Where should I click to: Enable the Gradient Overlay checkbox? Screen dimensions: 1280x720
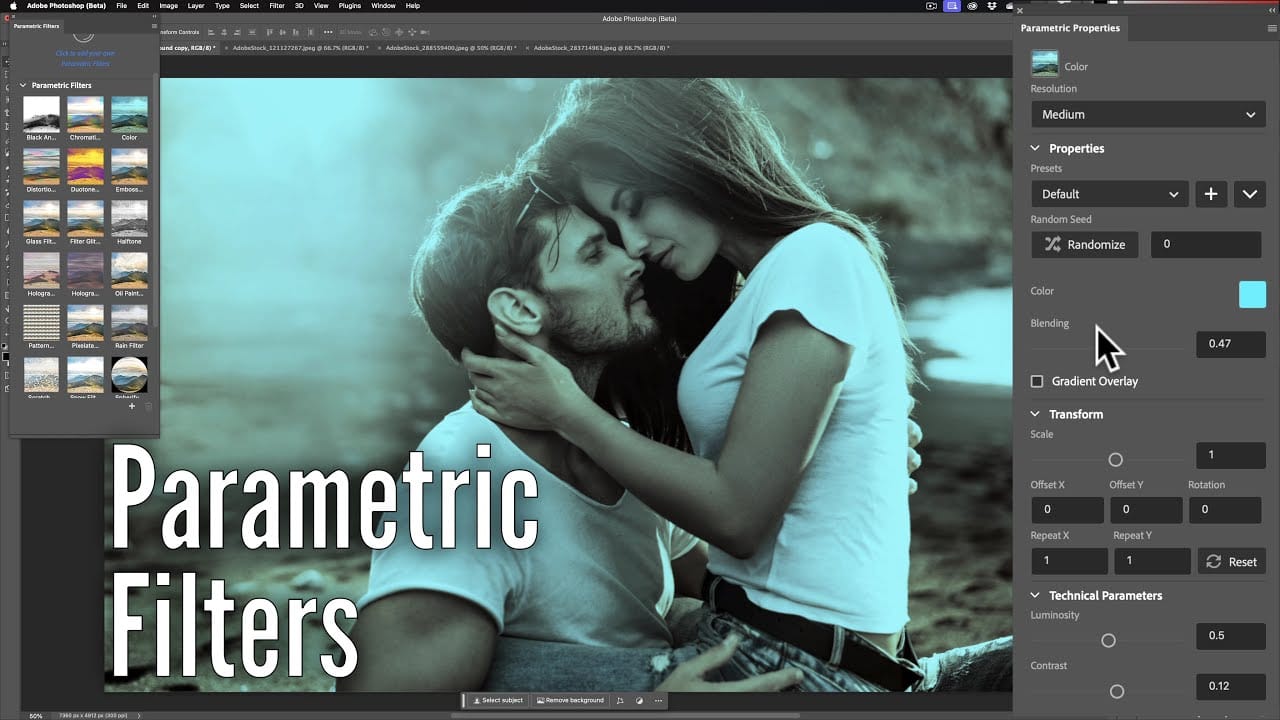pyautogui.click(x=1037, y=381)
